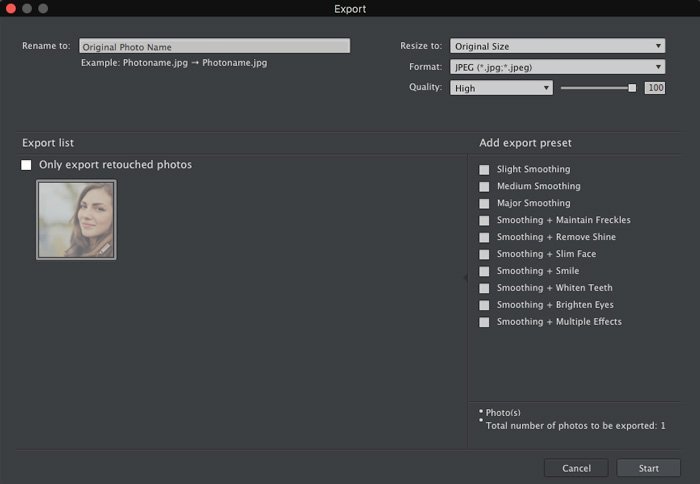Image resolution: width=700 pixels, height=484 pixels.
Task: Enable Smoothing + Smile preset
Action: 485,272
